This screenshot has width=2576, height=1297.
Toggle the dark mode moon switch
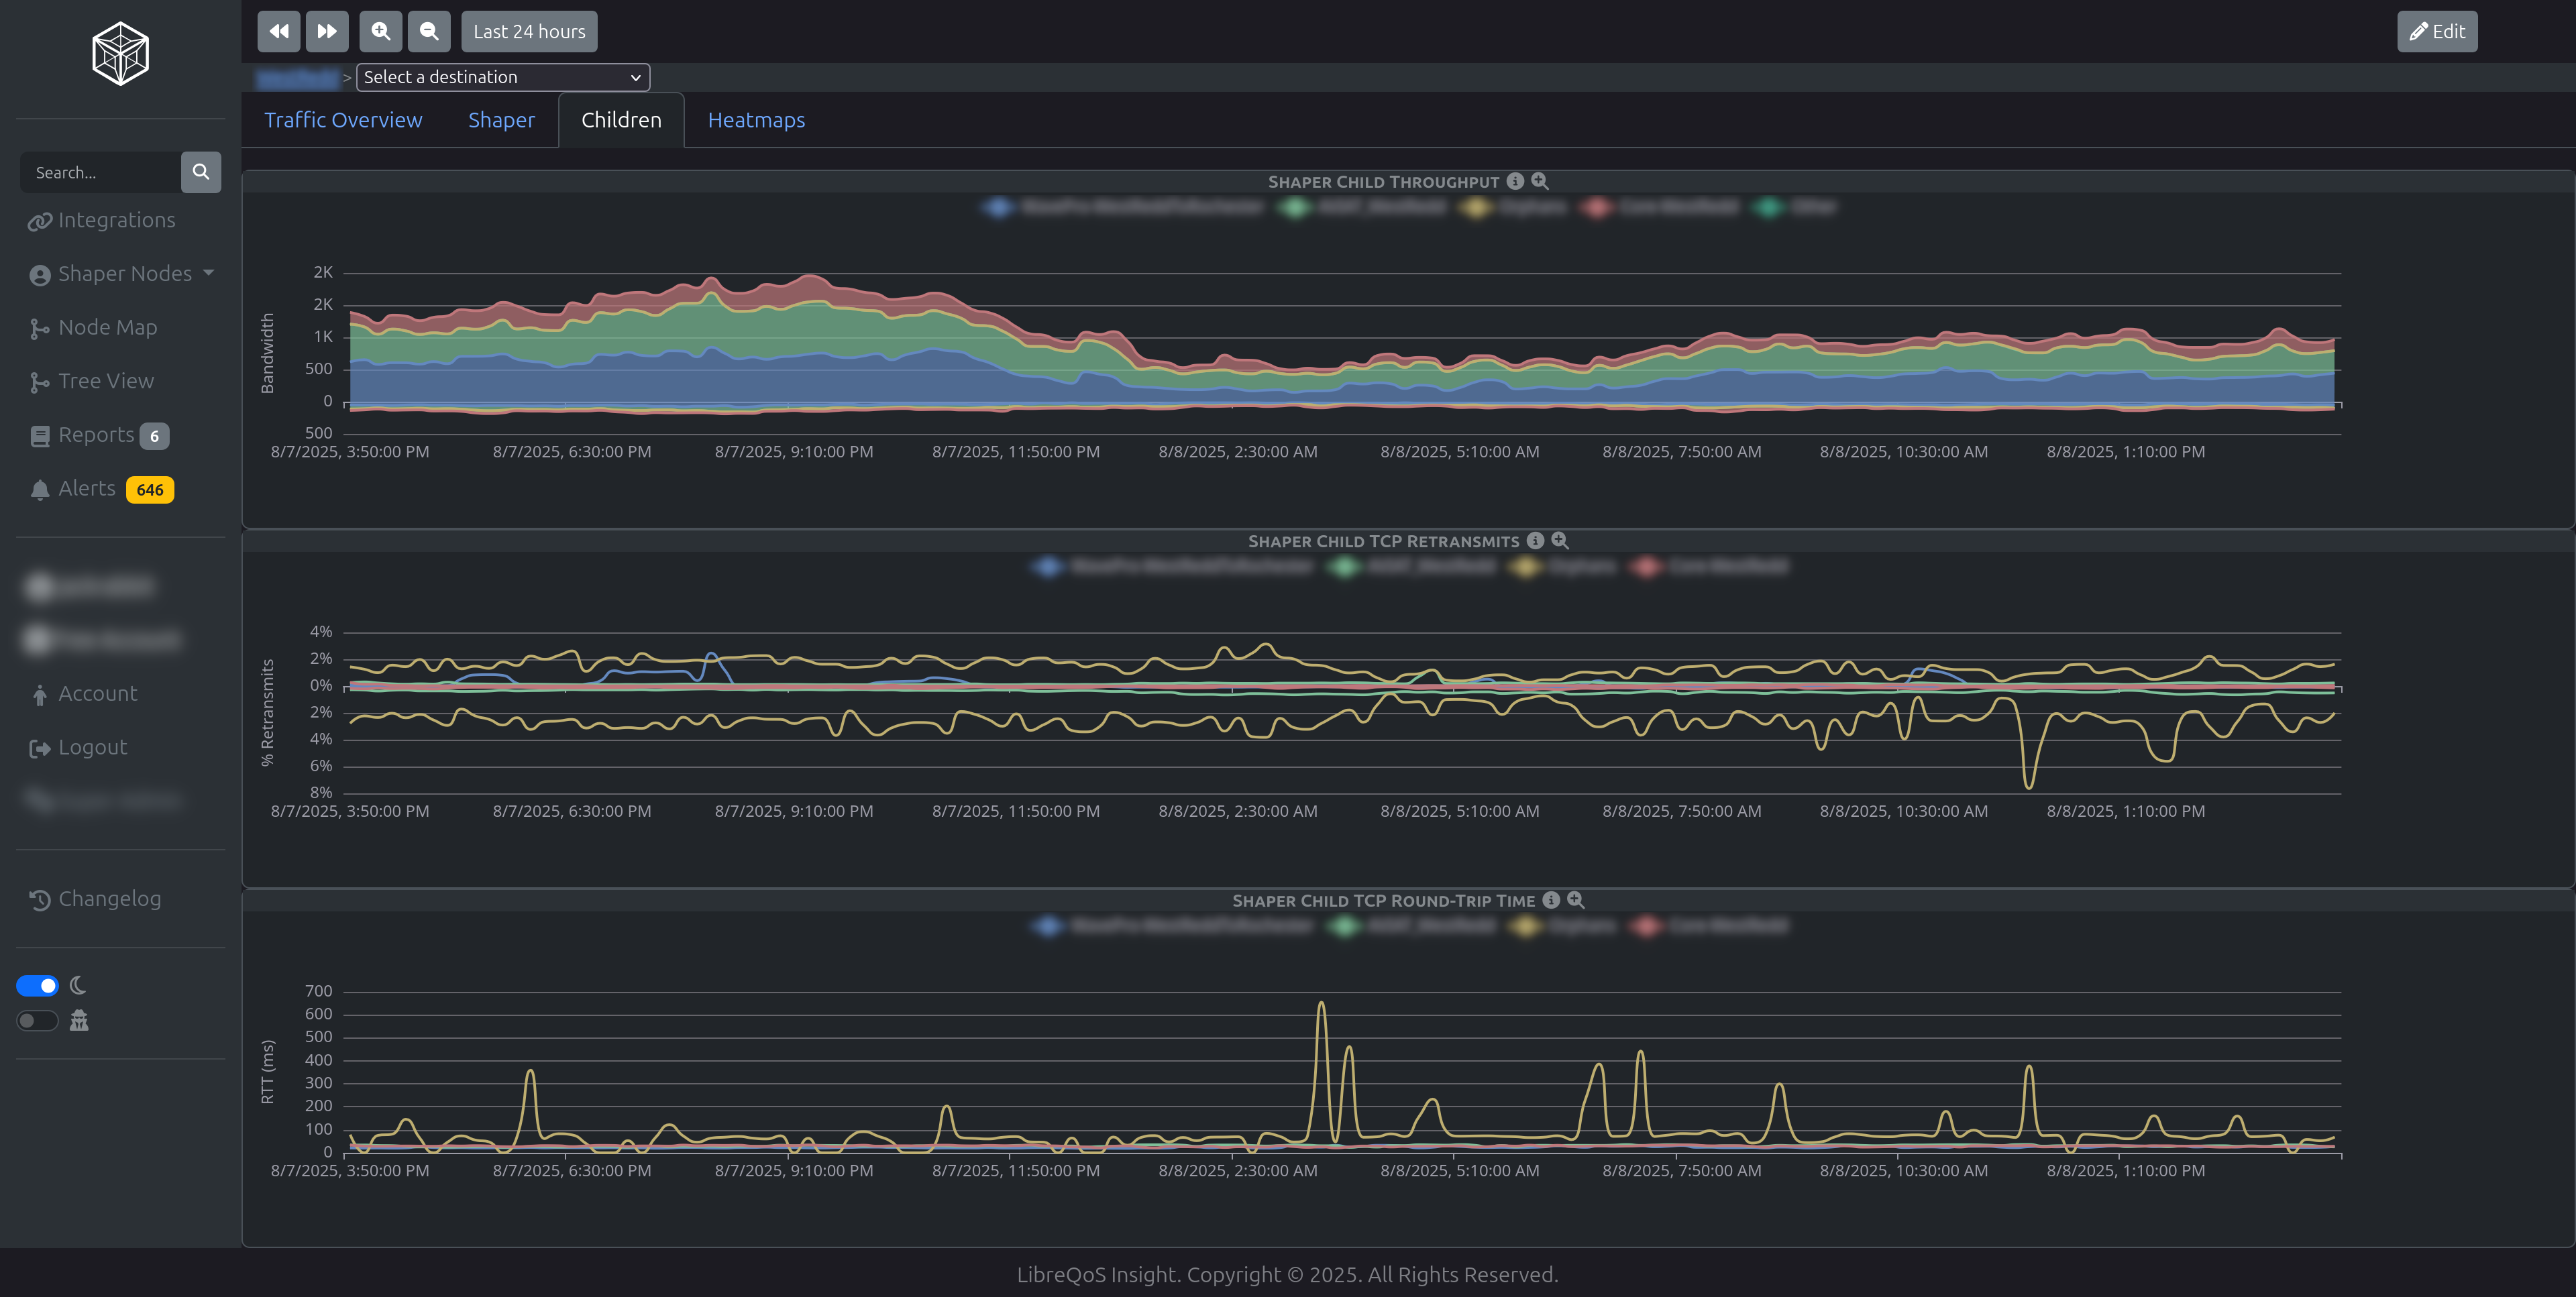coord(38,986)
